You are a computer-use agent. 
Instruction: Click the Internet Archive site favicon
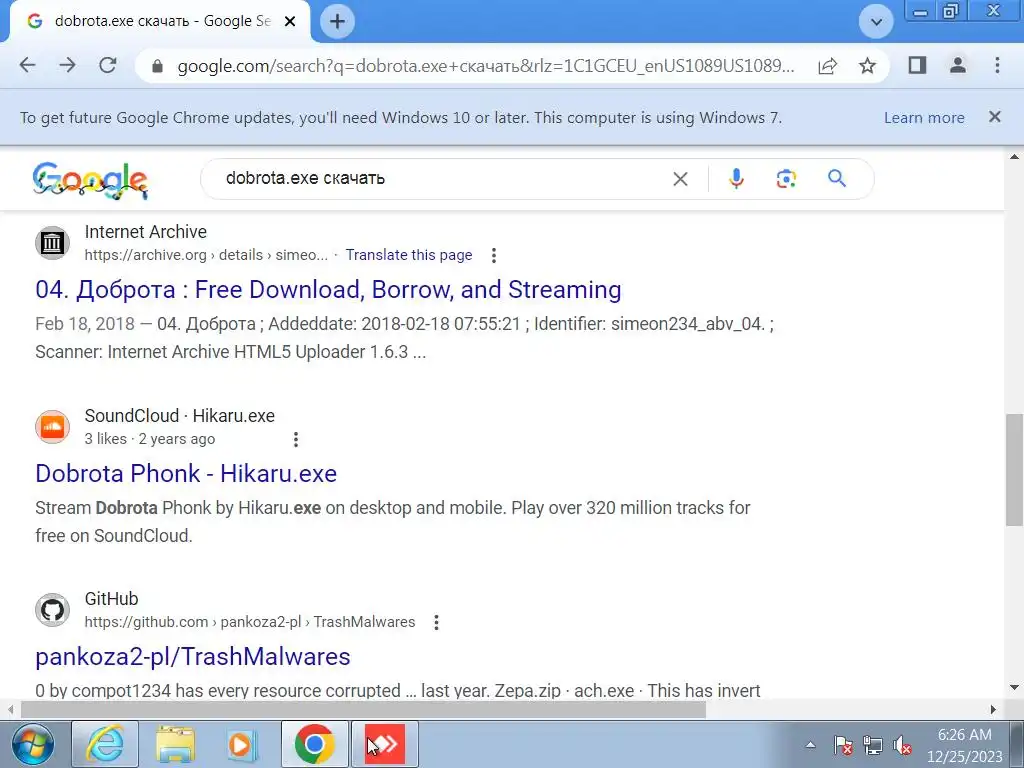pyautogui.click(x=52, y=243)
